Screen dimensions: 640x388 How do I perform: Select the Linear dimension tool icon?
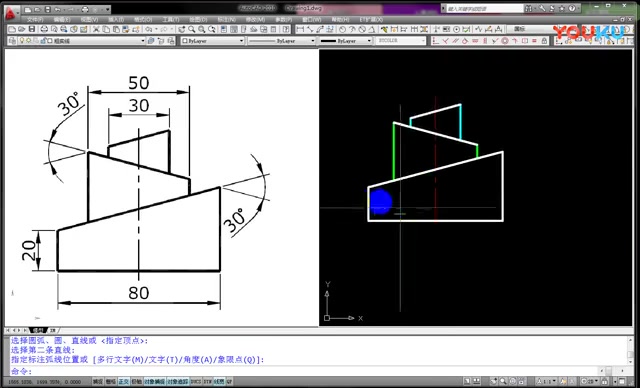tap(300, 29)
